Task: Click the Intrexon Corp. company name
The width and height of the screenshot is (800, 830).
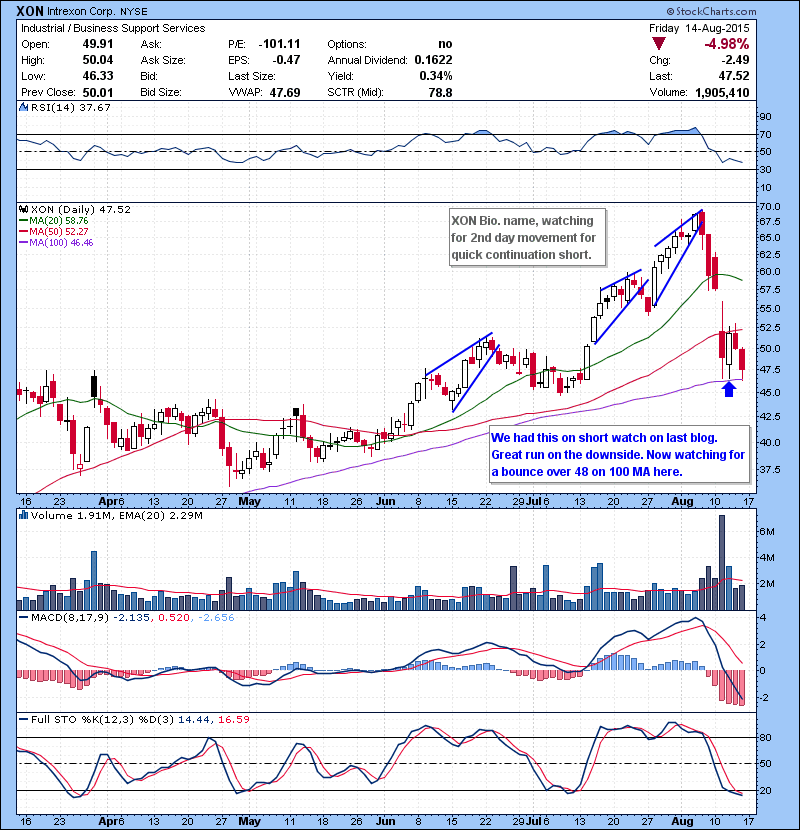Action: (x=81, y=12)
